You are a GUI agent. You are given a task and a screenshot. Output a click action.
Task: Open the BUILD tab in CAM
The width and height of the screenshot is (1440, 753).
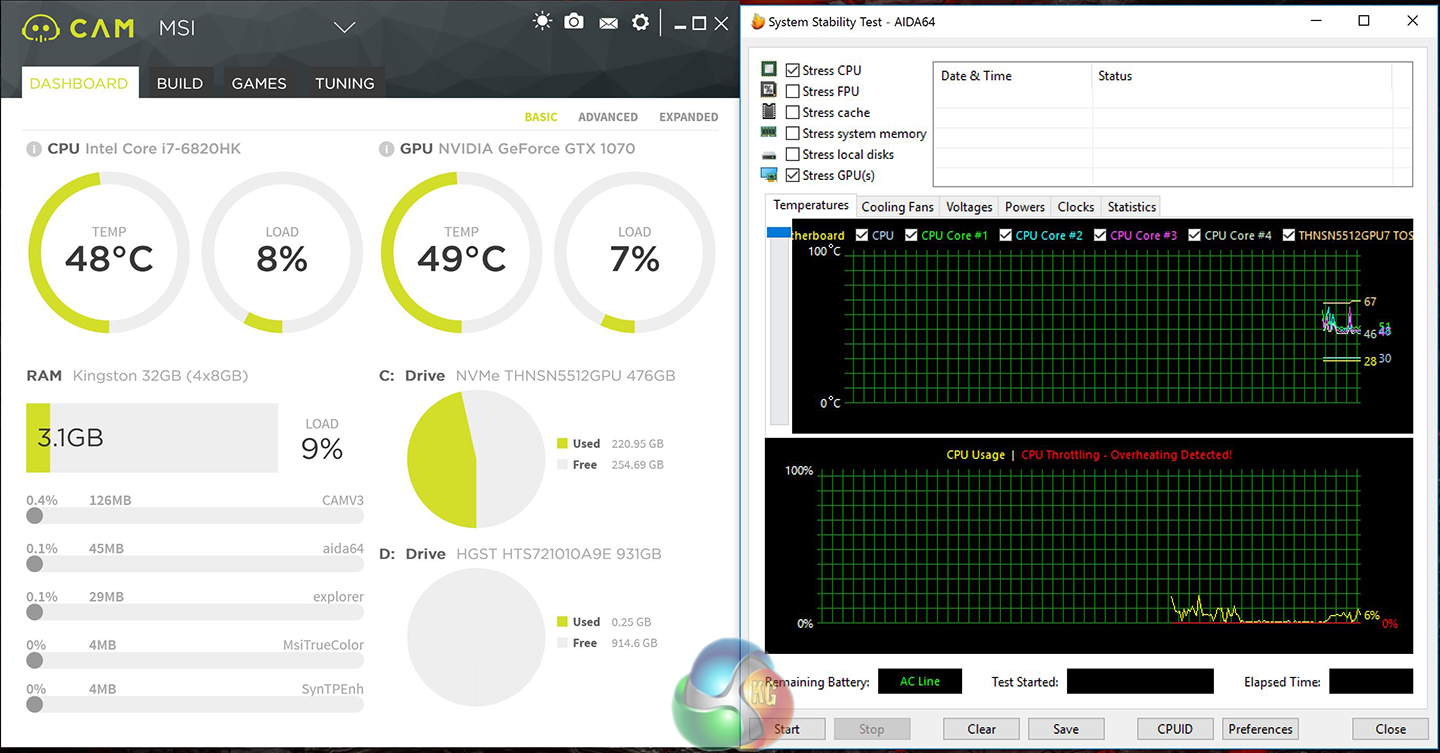(180, 83)
